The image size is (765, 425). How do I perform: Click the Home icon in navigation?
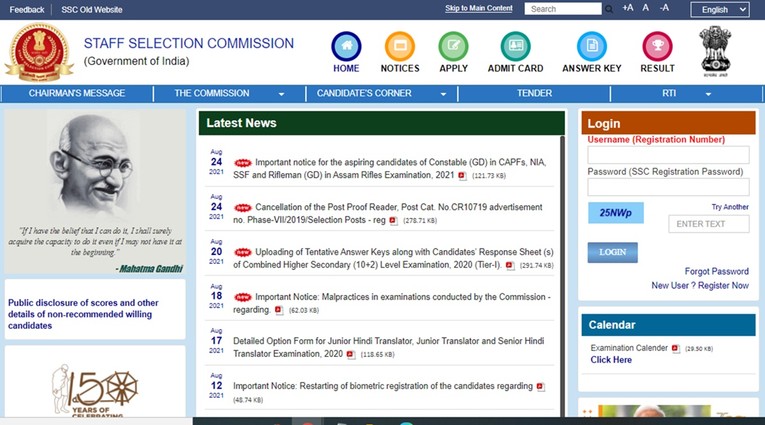346,46
